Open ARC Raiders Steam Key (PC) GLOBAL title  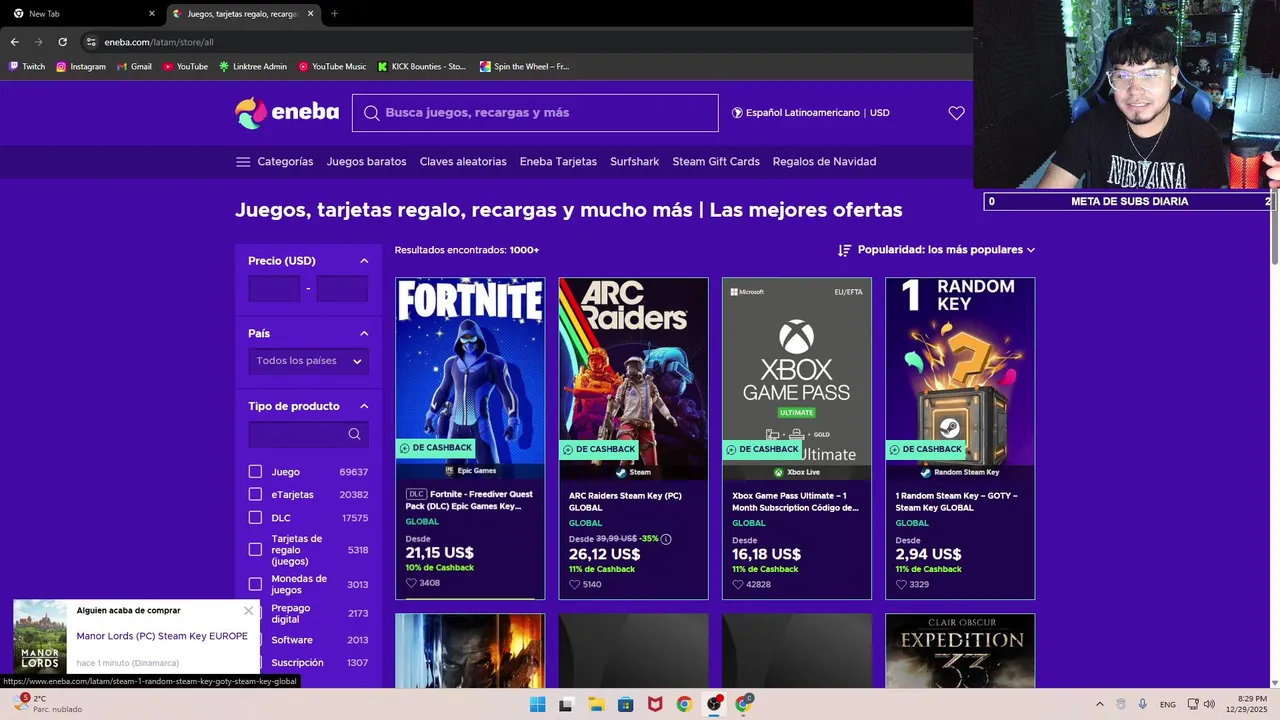click(625, 501)
